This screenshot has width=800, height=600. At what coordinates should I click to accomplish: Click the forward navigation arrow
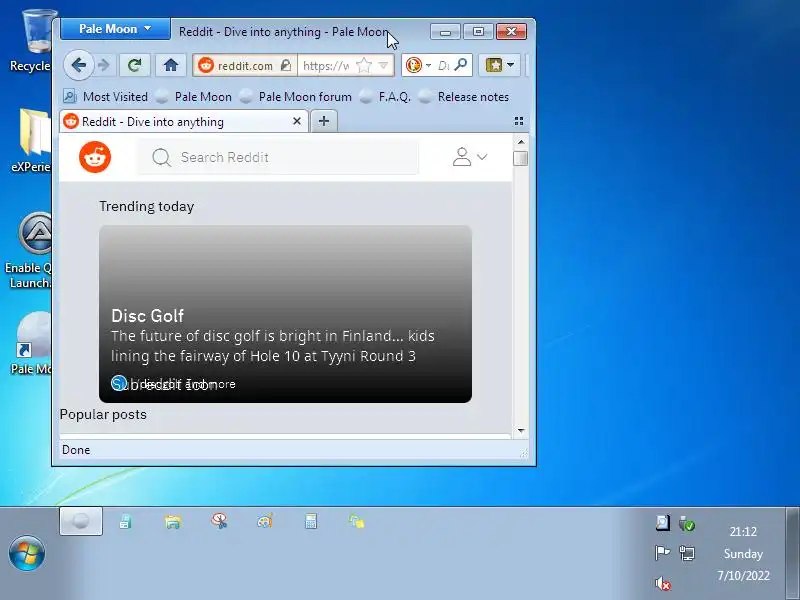coord(104,65)
